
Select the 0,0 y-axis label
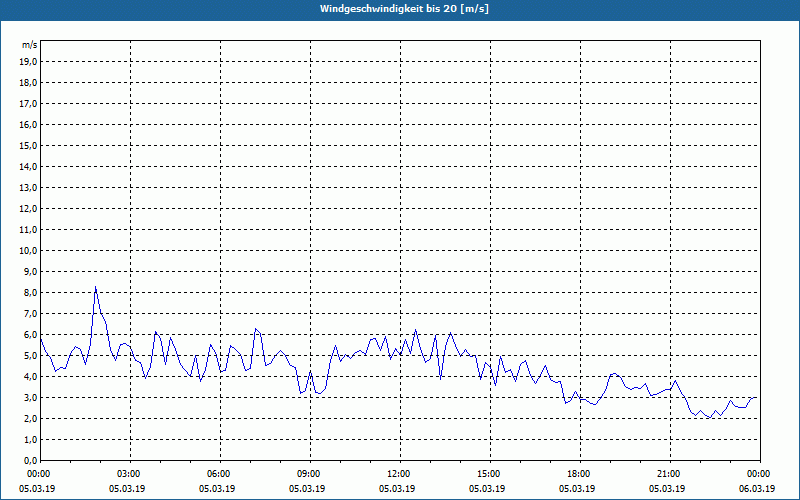(30, 460)
